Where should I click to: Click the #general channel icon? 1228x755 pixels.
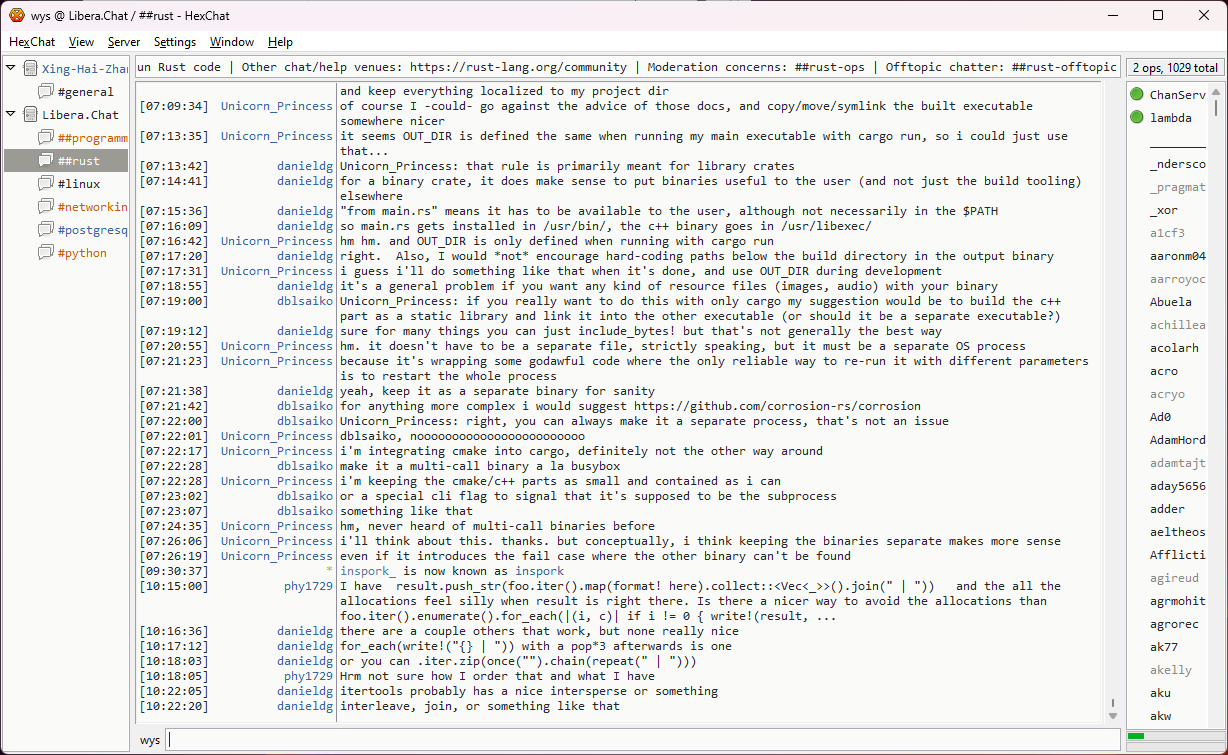click(x=46, y=92)
